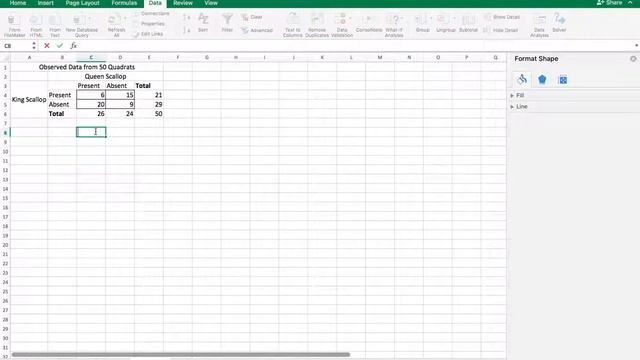640x360 pixels.
Task: Expand the Line section
Action: pos(519,106)
